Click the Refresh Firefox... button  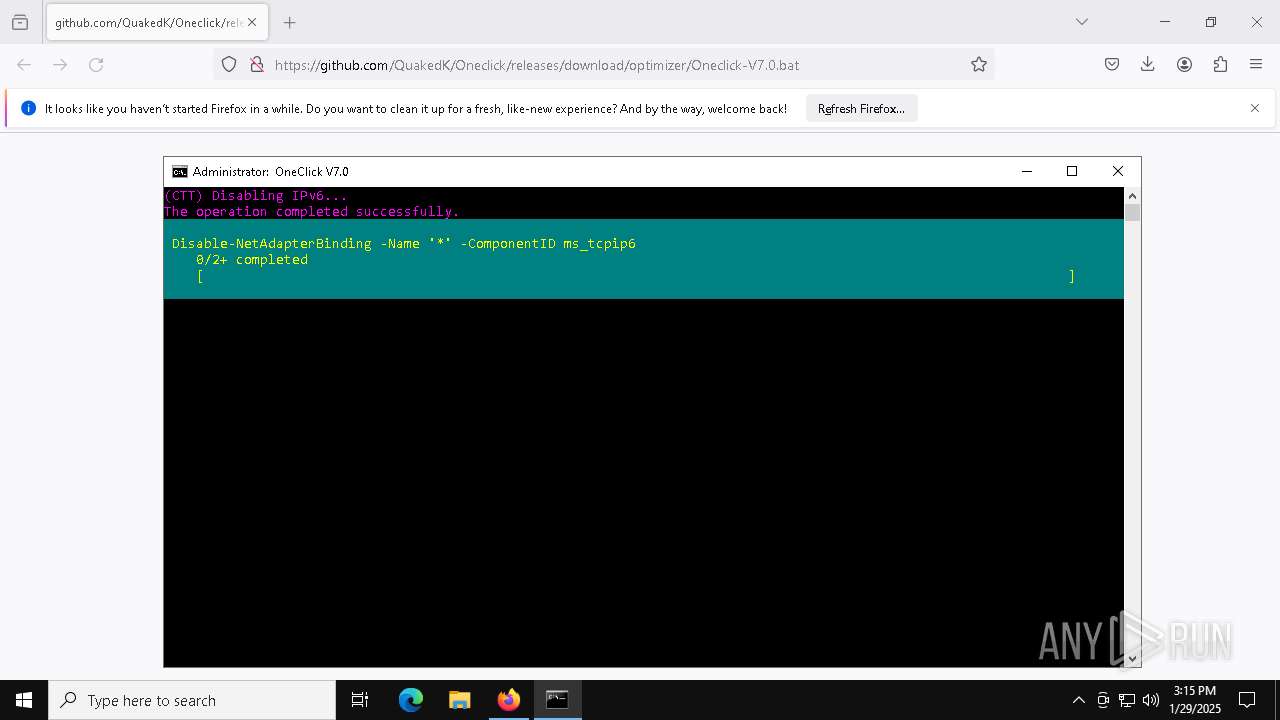861,109
